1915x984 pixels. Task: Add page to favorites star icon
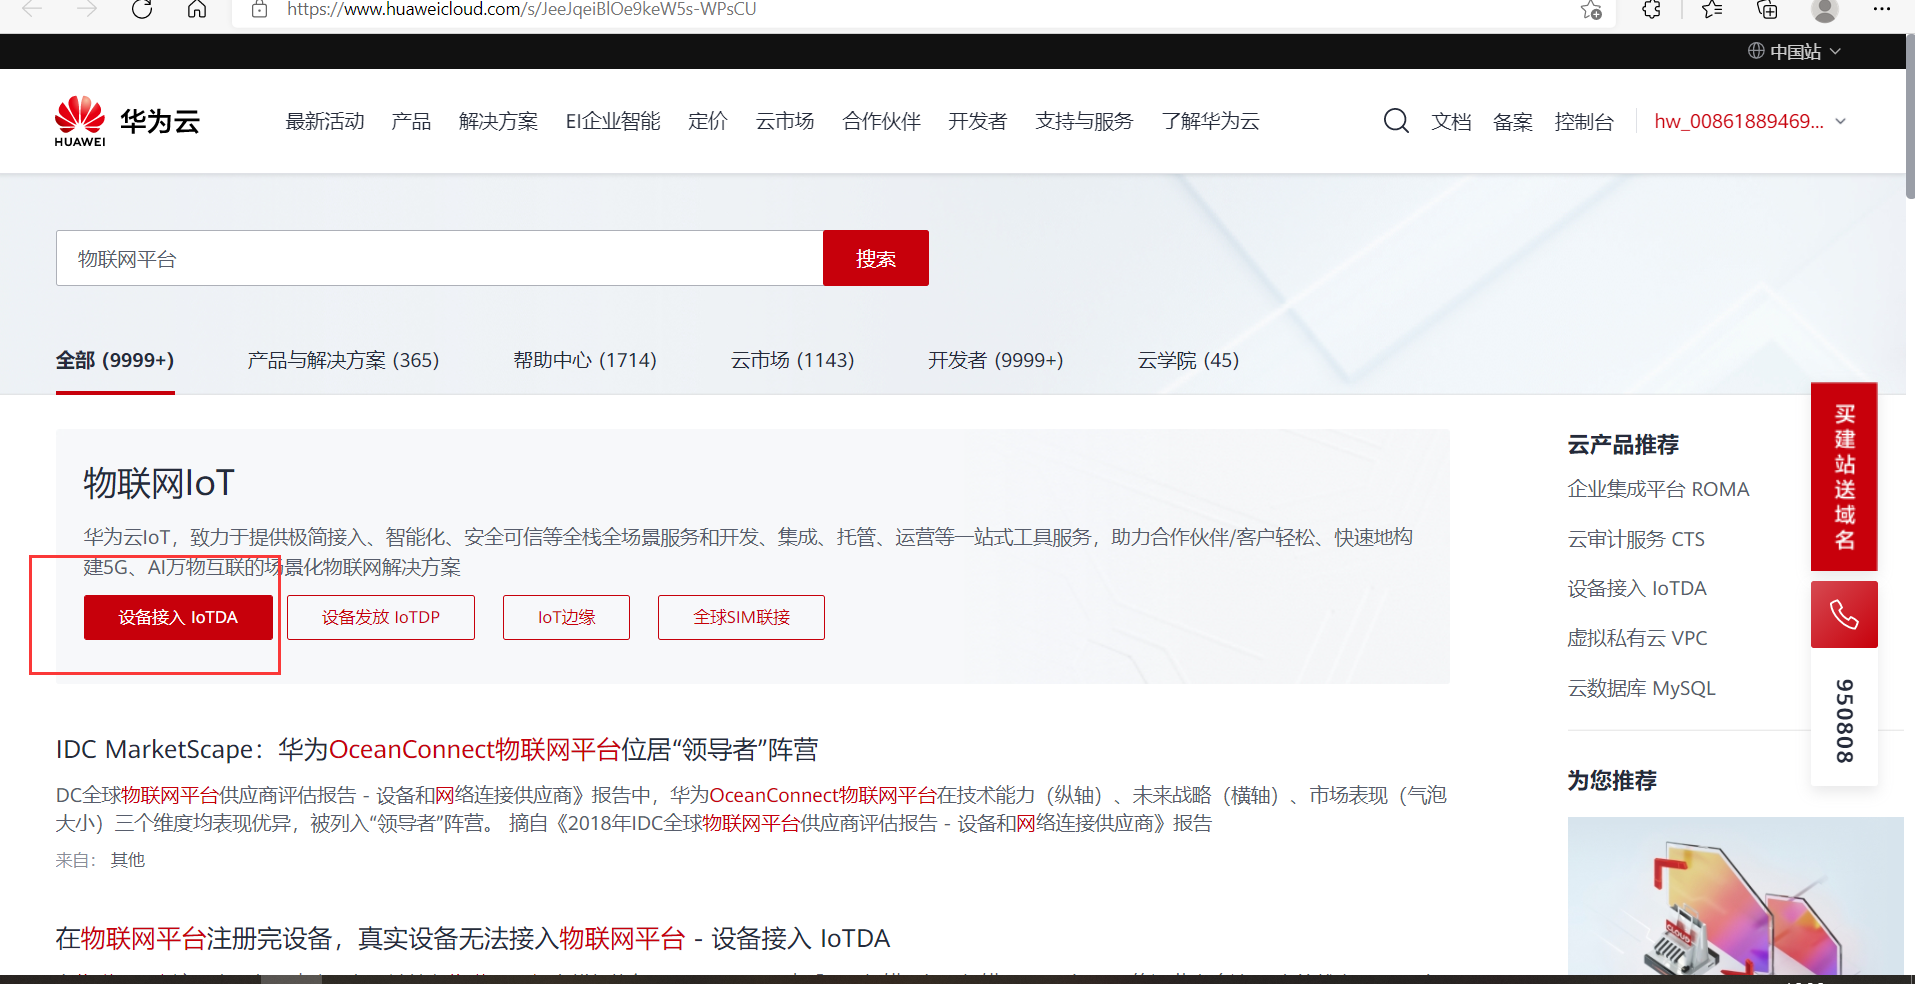[1591, 10]
